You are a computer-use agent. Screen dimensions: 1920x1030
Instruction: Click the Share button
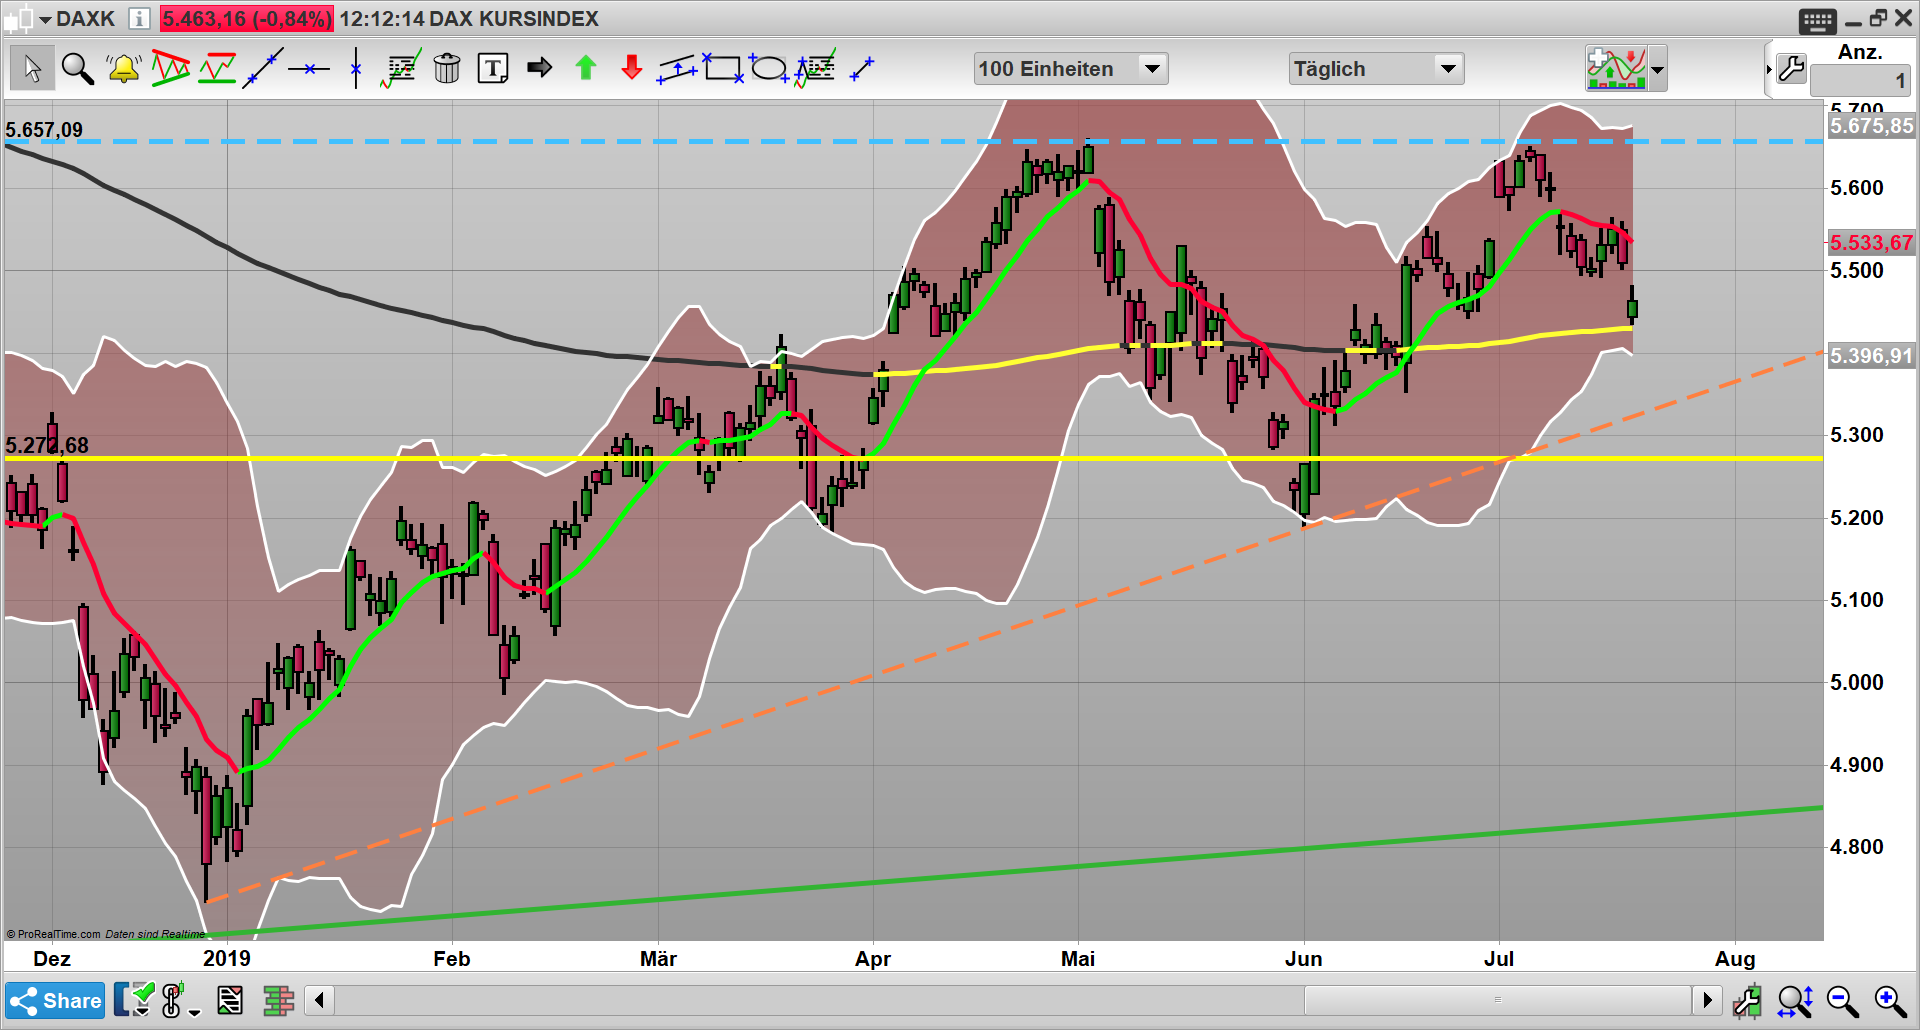tap(55, 1000)
